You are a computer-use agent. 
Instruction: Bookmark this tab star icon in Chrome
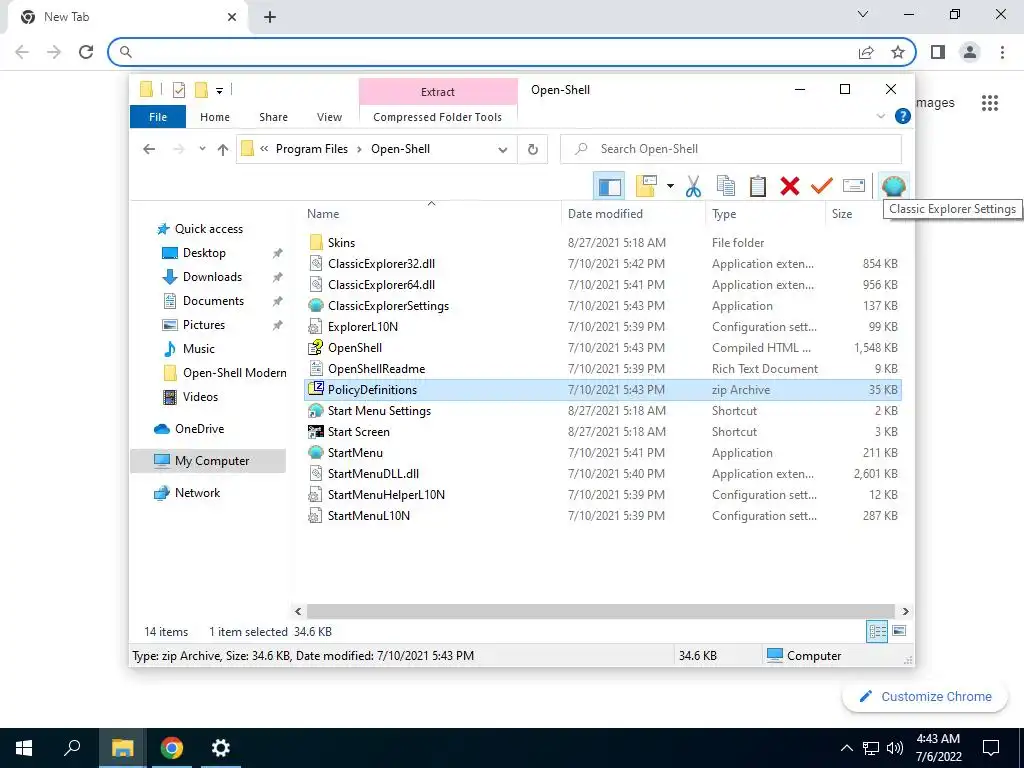pos(898,52)
